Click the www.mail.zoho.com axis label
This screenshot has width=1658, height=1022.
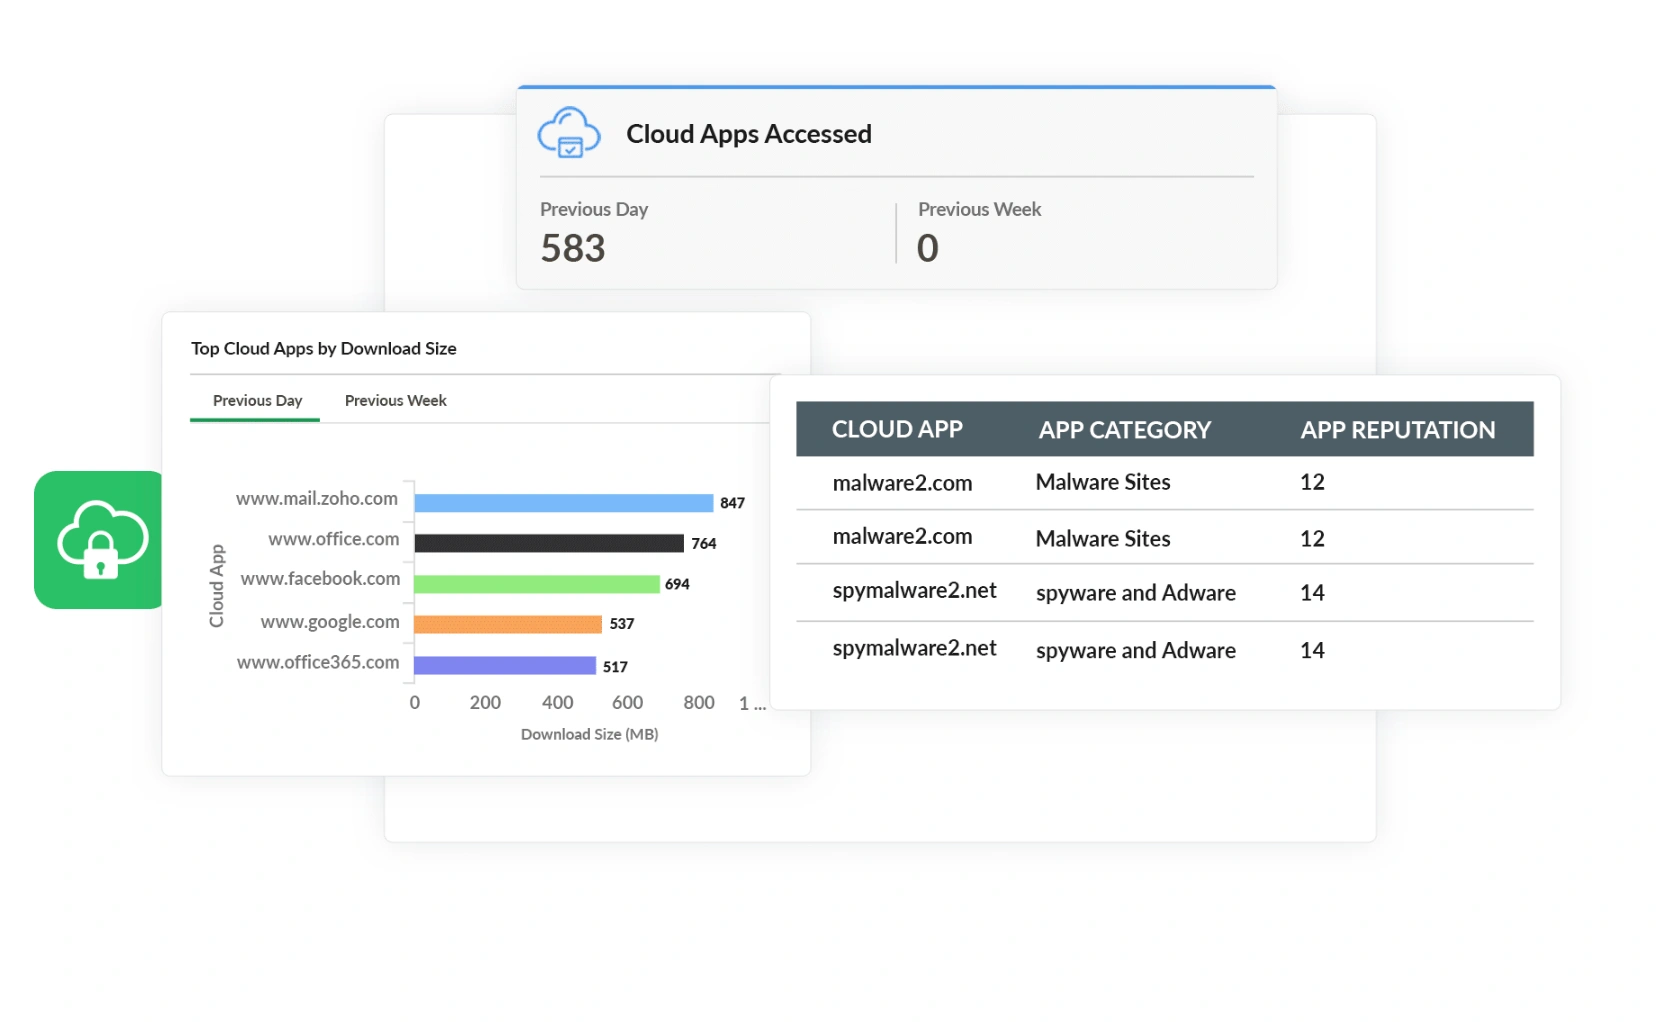[x=317, y=499]
